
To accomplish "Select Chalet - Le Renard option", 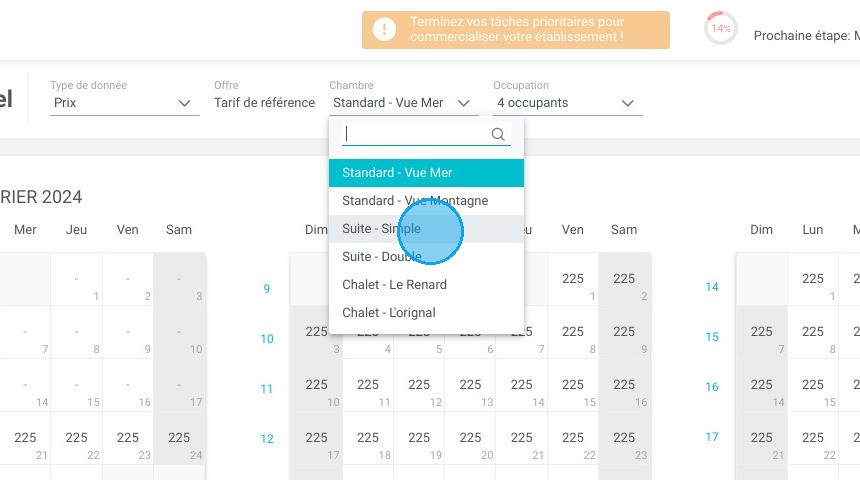I will [x=426, y=285].
